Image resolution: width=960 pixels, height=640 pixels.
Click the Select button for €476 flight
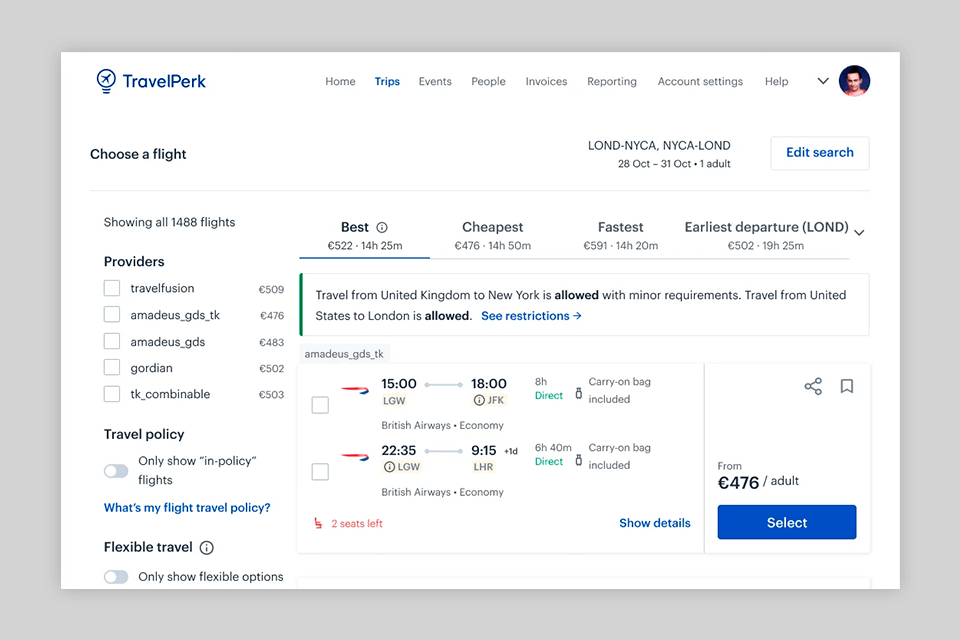787,522
